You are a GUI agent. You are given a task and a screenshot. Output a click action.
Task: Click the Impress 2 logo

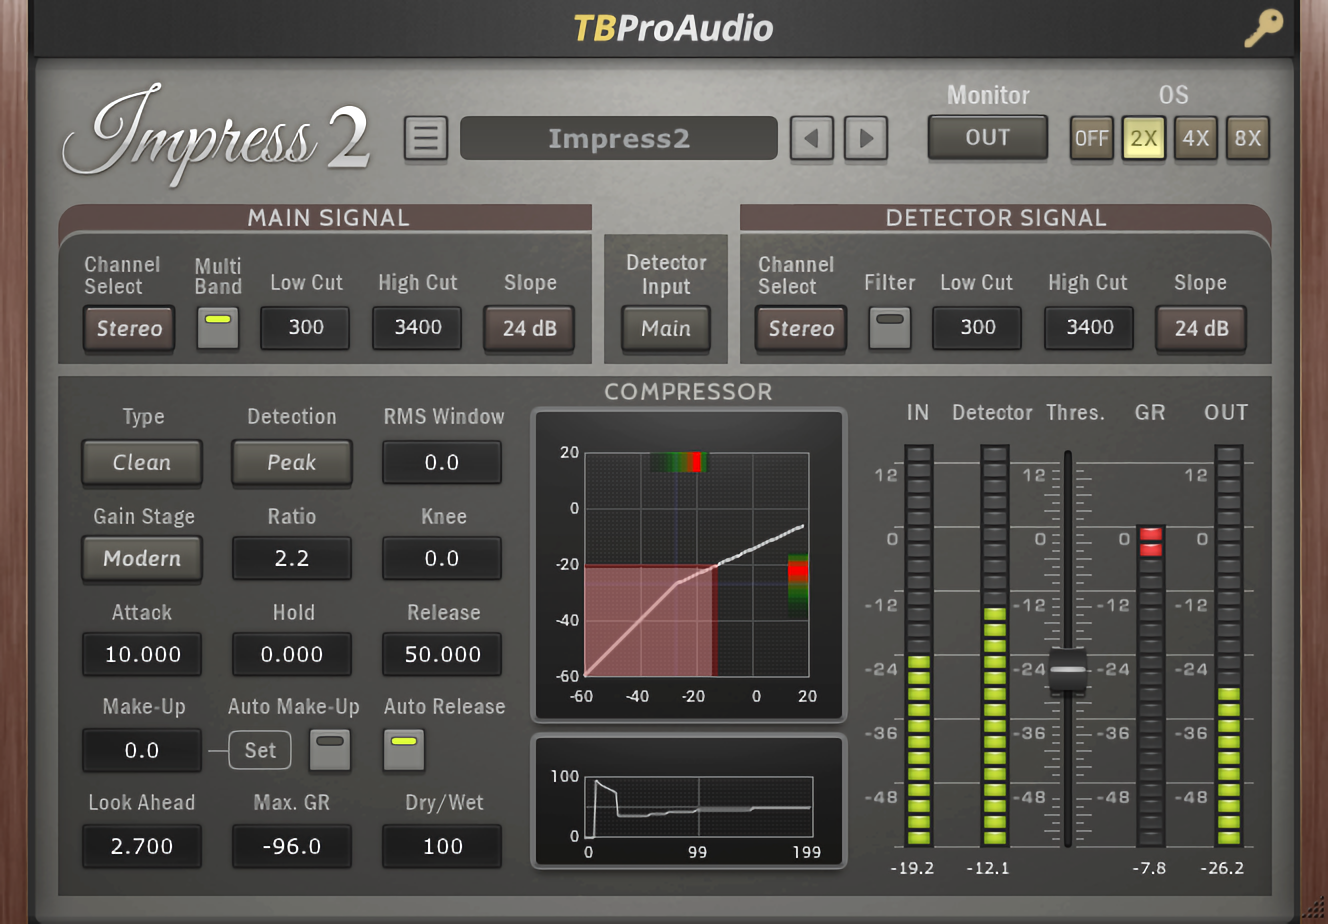click(x=216, y=136)
